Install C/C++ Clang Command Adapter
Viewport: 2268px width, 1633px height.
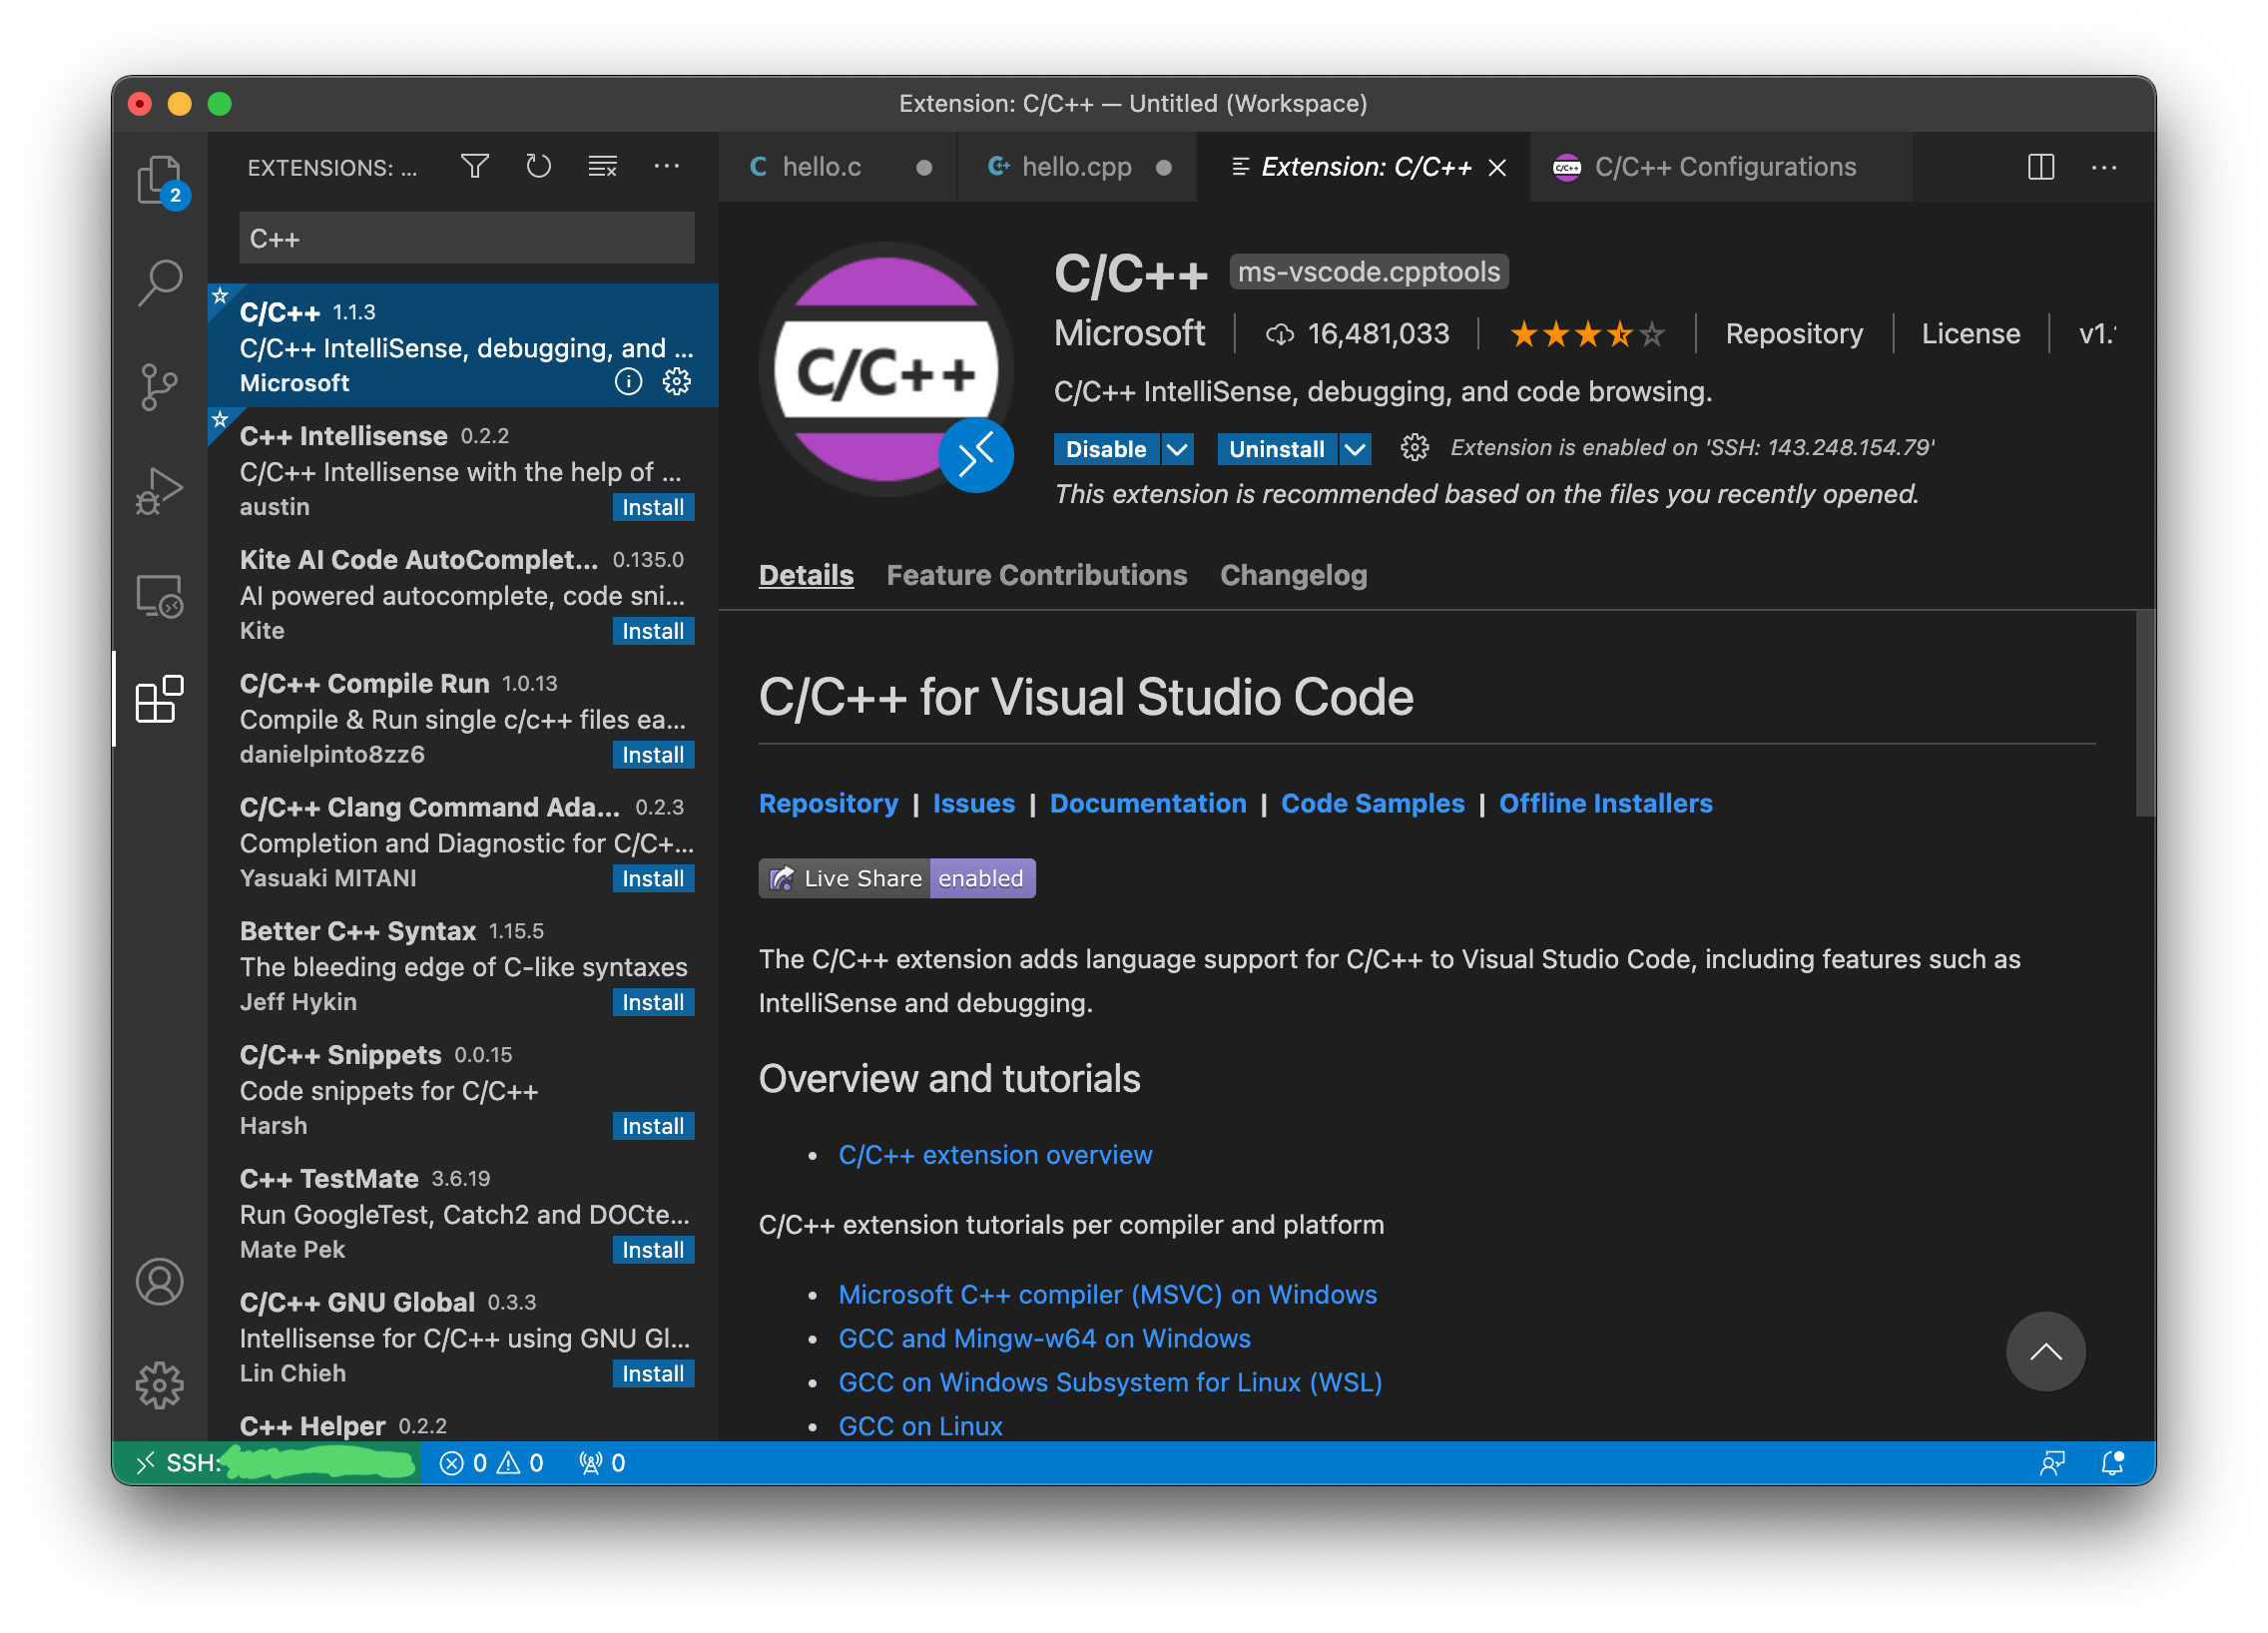tap(653, 880)
